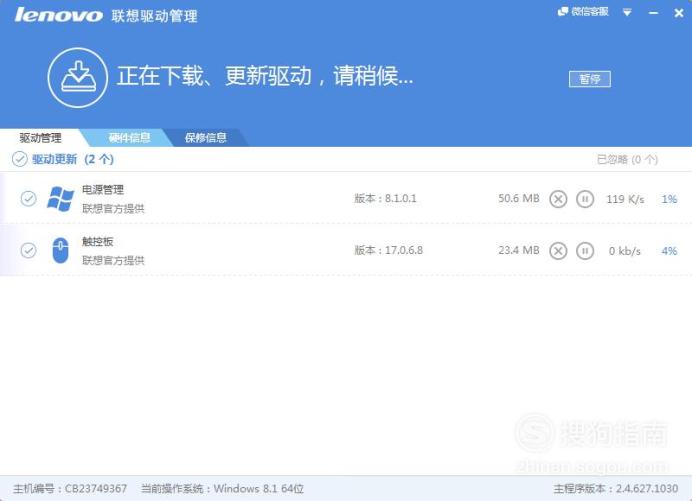Click the 1% progress value

669,199
